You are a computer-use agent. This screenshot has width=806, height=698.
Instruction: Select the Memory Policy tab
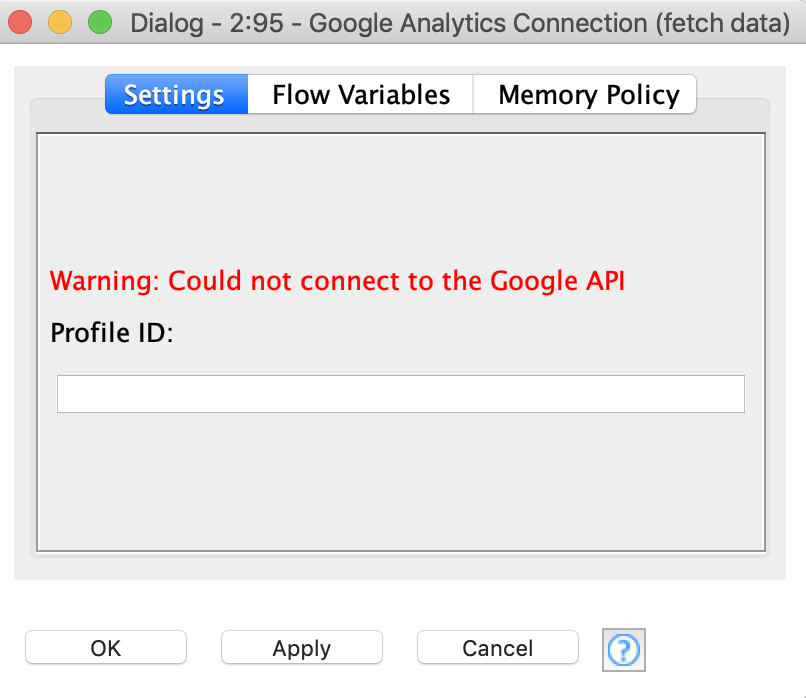click(587, 95)
